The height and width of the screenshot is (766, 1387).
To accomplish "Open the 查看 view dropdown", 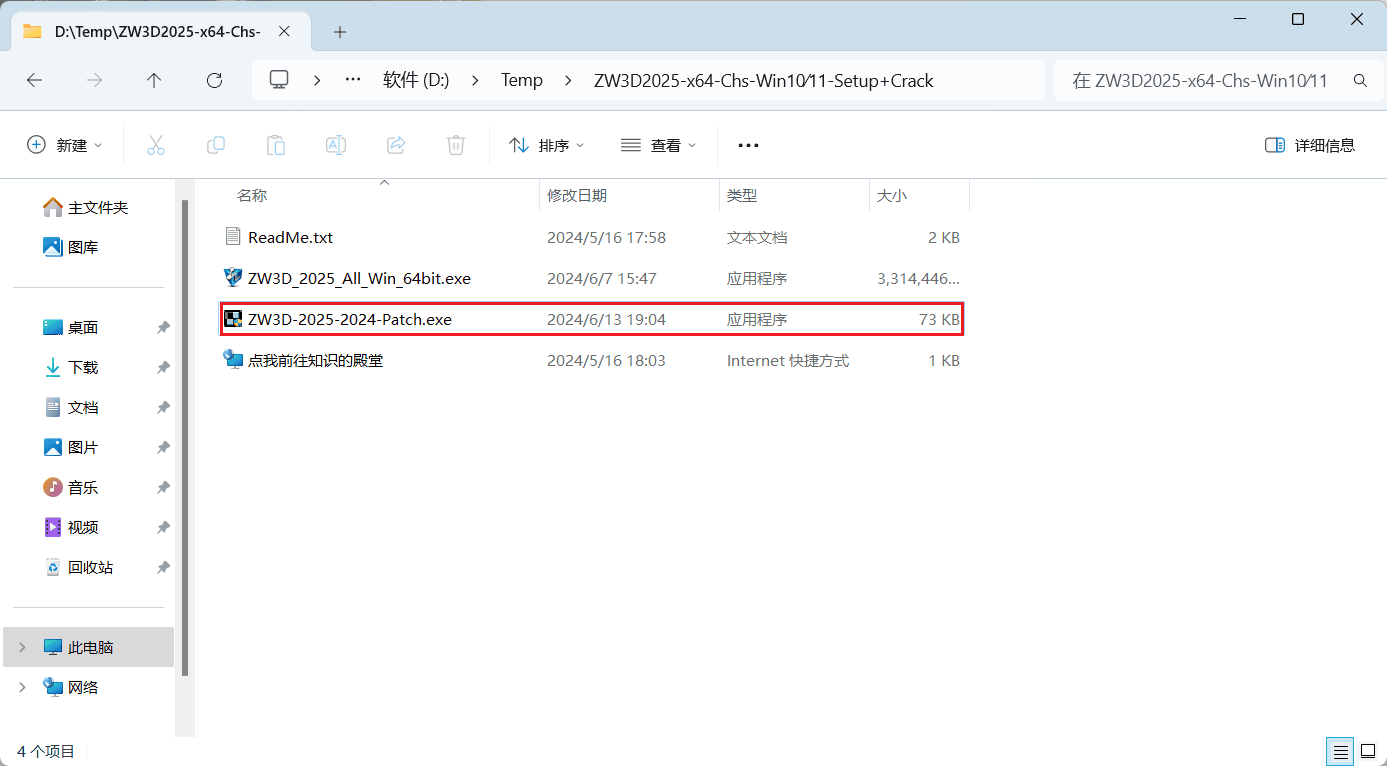I will click(x=658, y=145).
